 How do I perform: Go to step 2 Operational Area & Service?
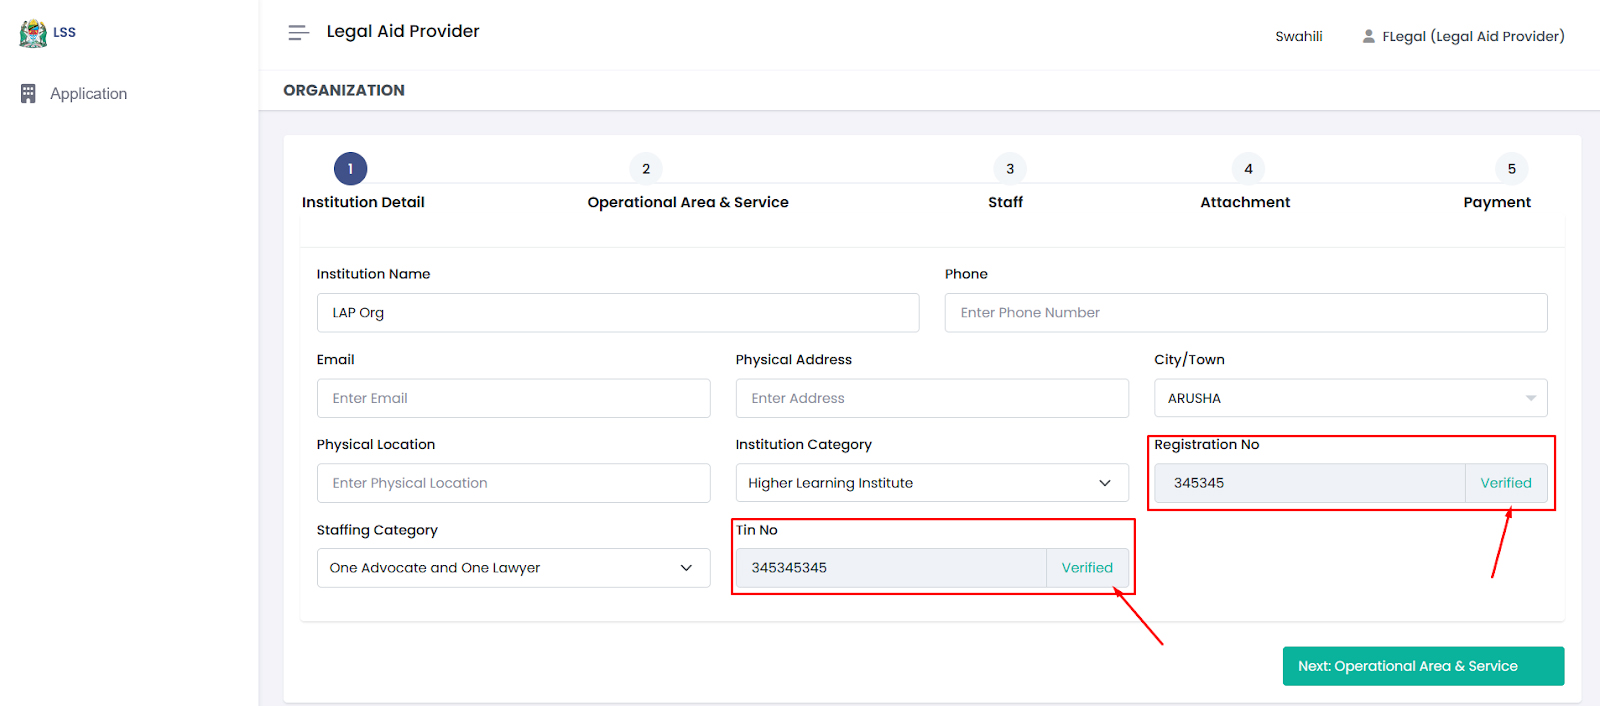[x=646, y=169]
